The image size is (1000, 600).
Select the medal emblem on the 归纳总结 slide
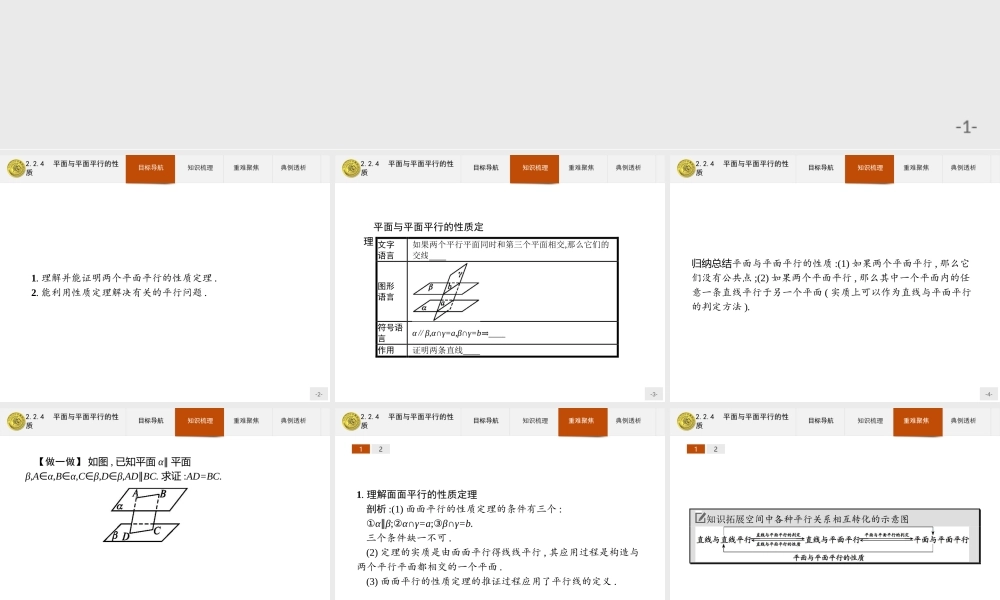685,168
